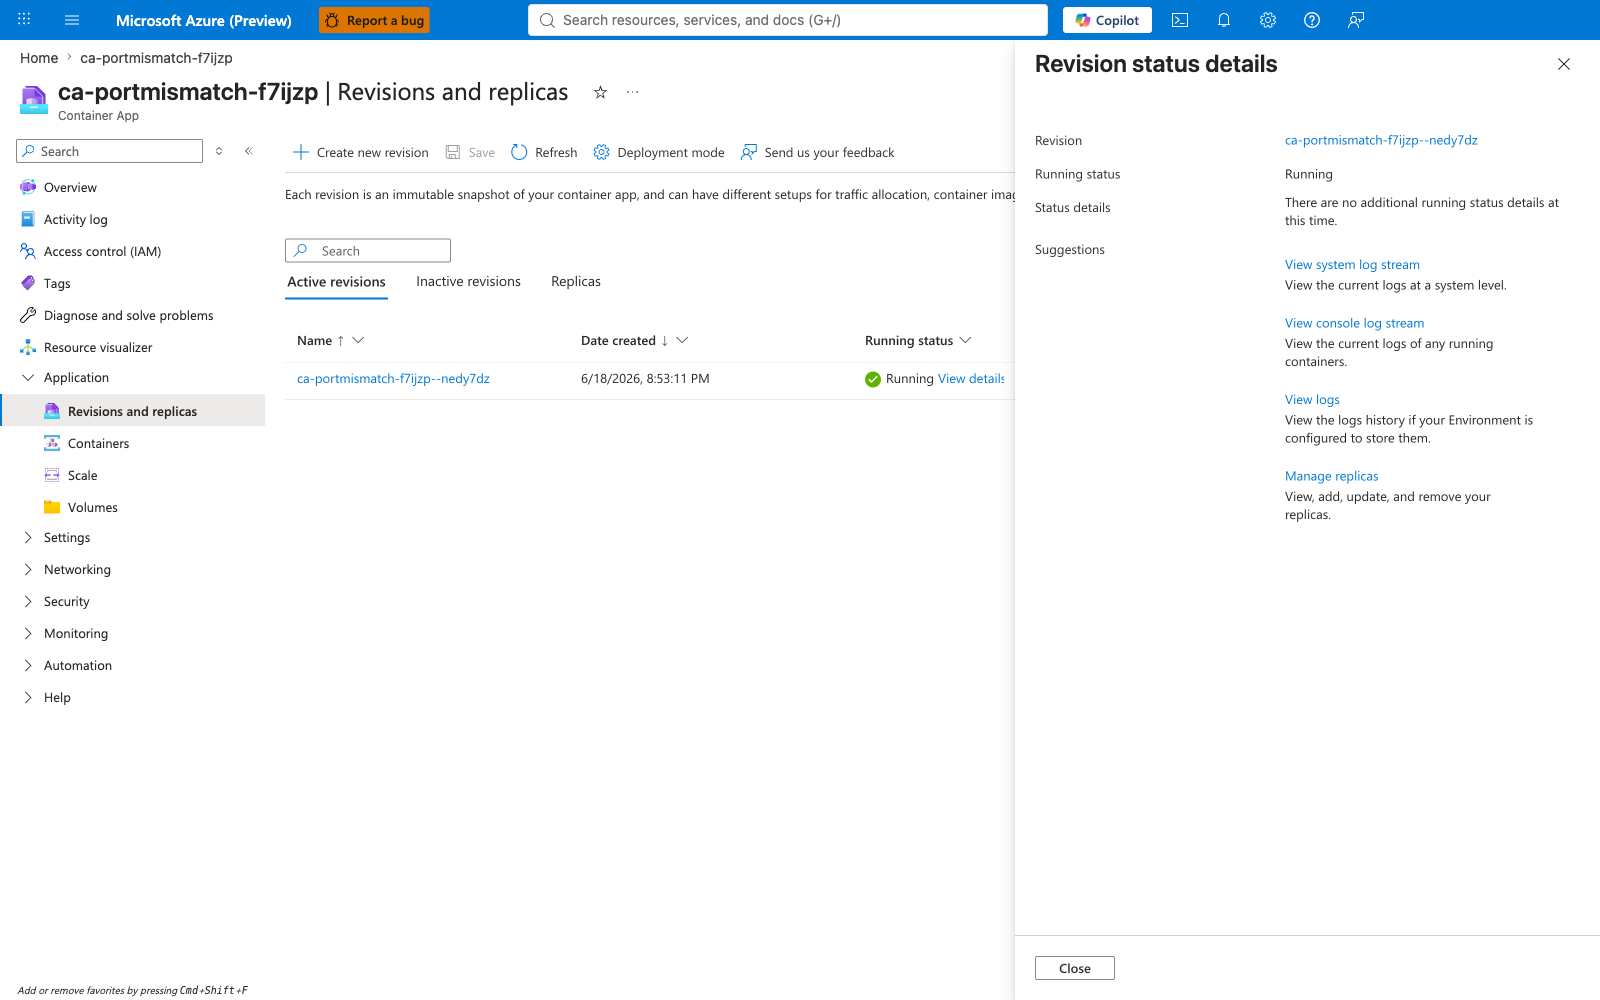This screenshot has height=1000, width=1600.
Task: Expand the Networking section
Action: (x=28, y=569)
